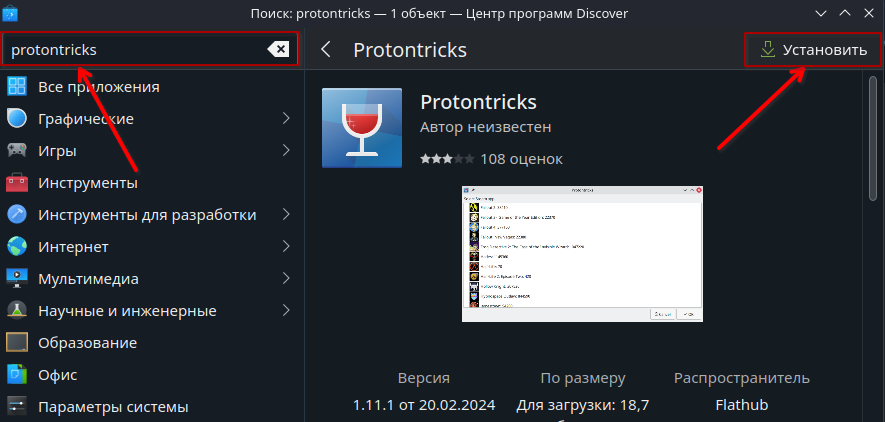This screenshot has width=885, height=422.
Task: Open Games category gamepad icon
Action: click(17, 151)
